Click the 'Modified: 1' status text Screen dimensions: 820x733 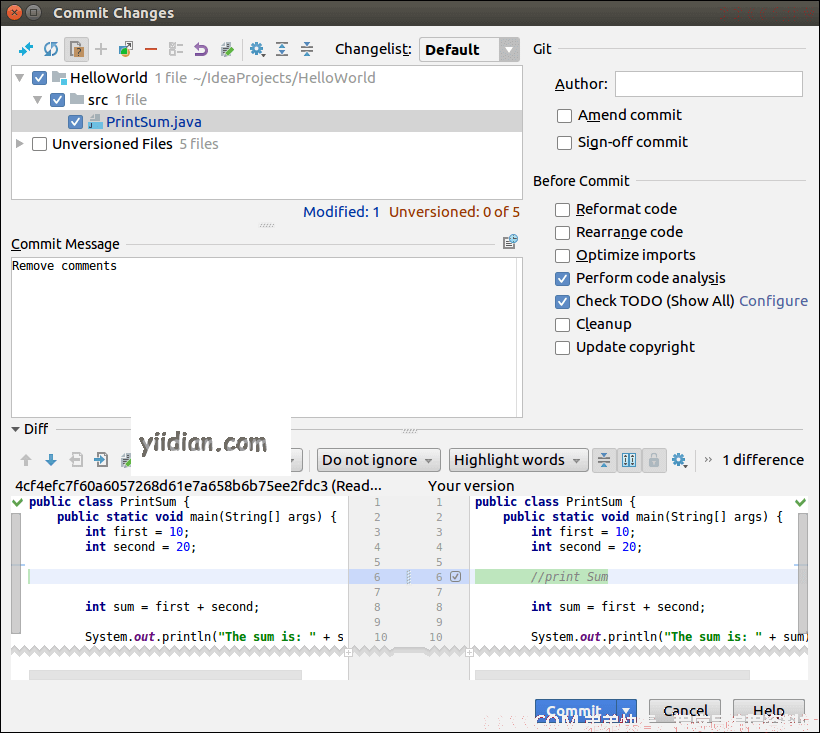click(x=341, y=212)
